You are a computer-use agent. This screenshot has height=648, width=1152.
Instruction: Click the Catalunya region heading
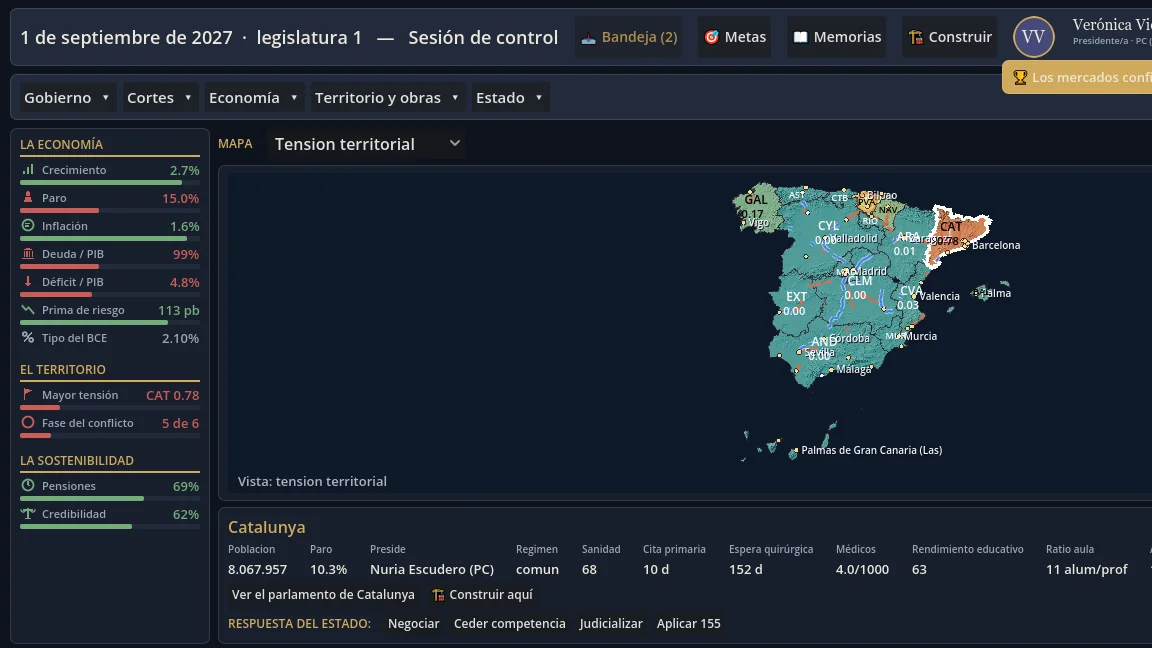point(267,527)
